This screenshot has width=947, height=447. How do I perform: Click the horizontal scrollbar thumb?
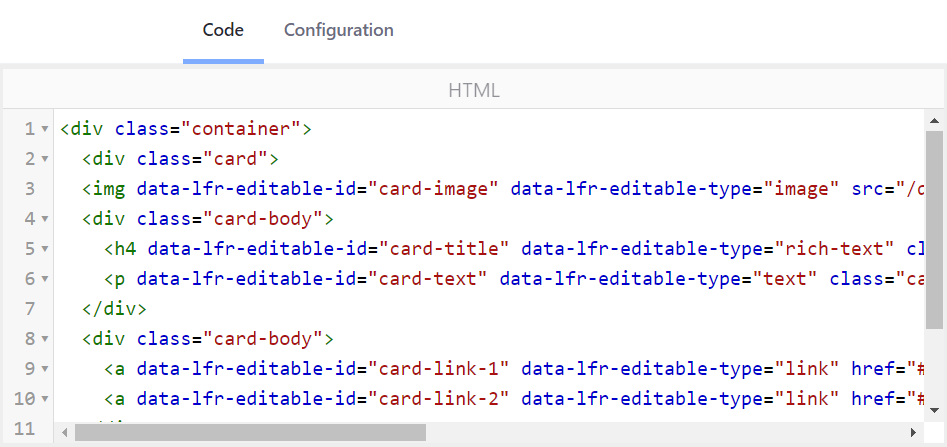(x=250, y=433)
